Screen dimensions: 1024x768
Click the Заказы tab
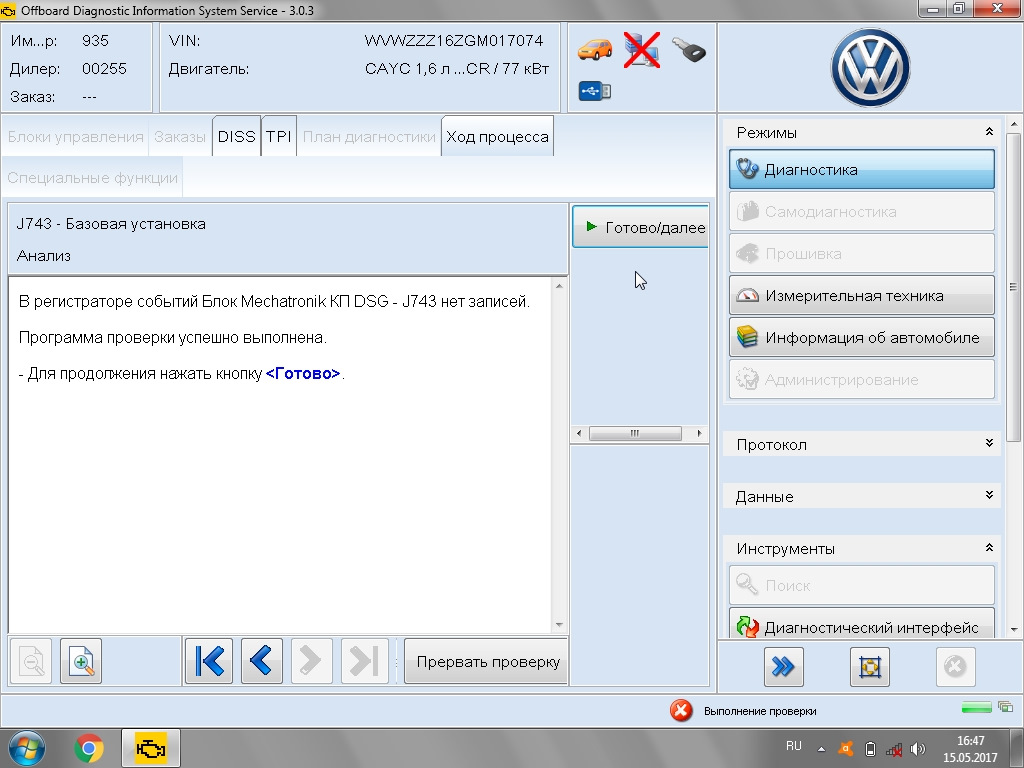coord(180,136)
